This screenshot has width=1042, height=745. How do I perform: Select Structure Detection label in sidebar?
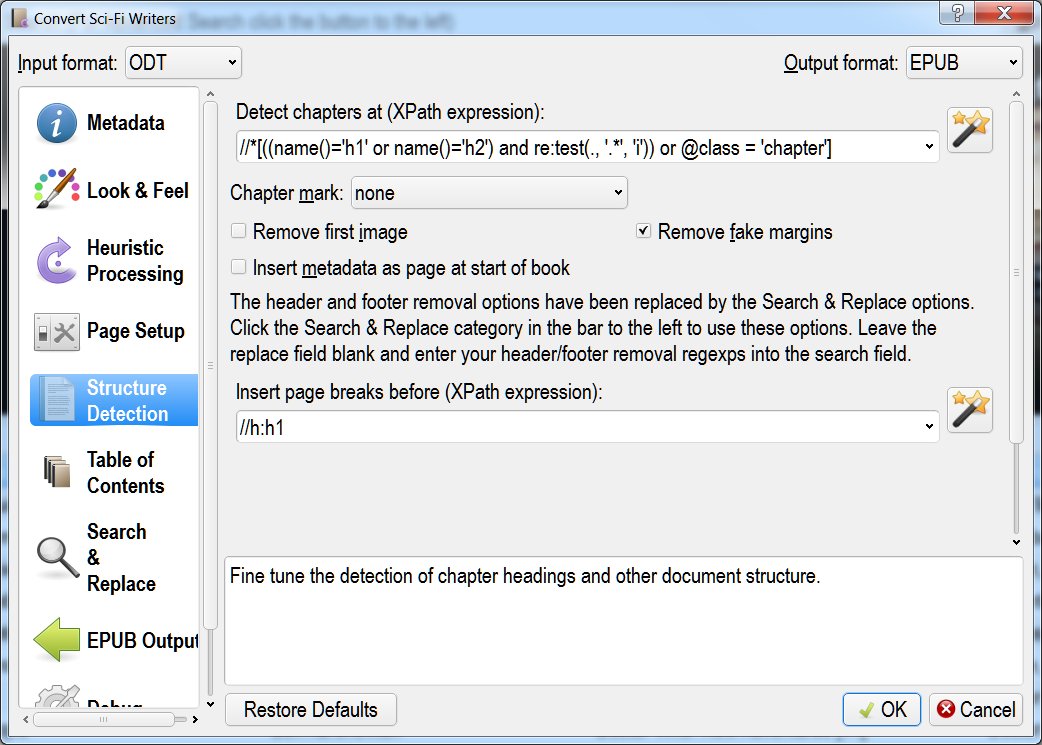tap(127, 401)
